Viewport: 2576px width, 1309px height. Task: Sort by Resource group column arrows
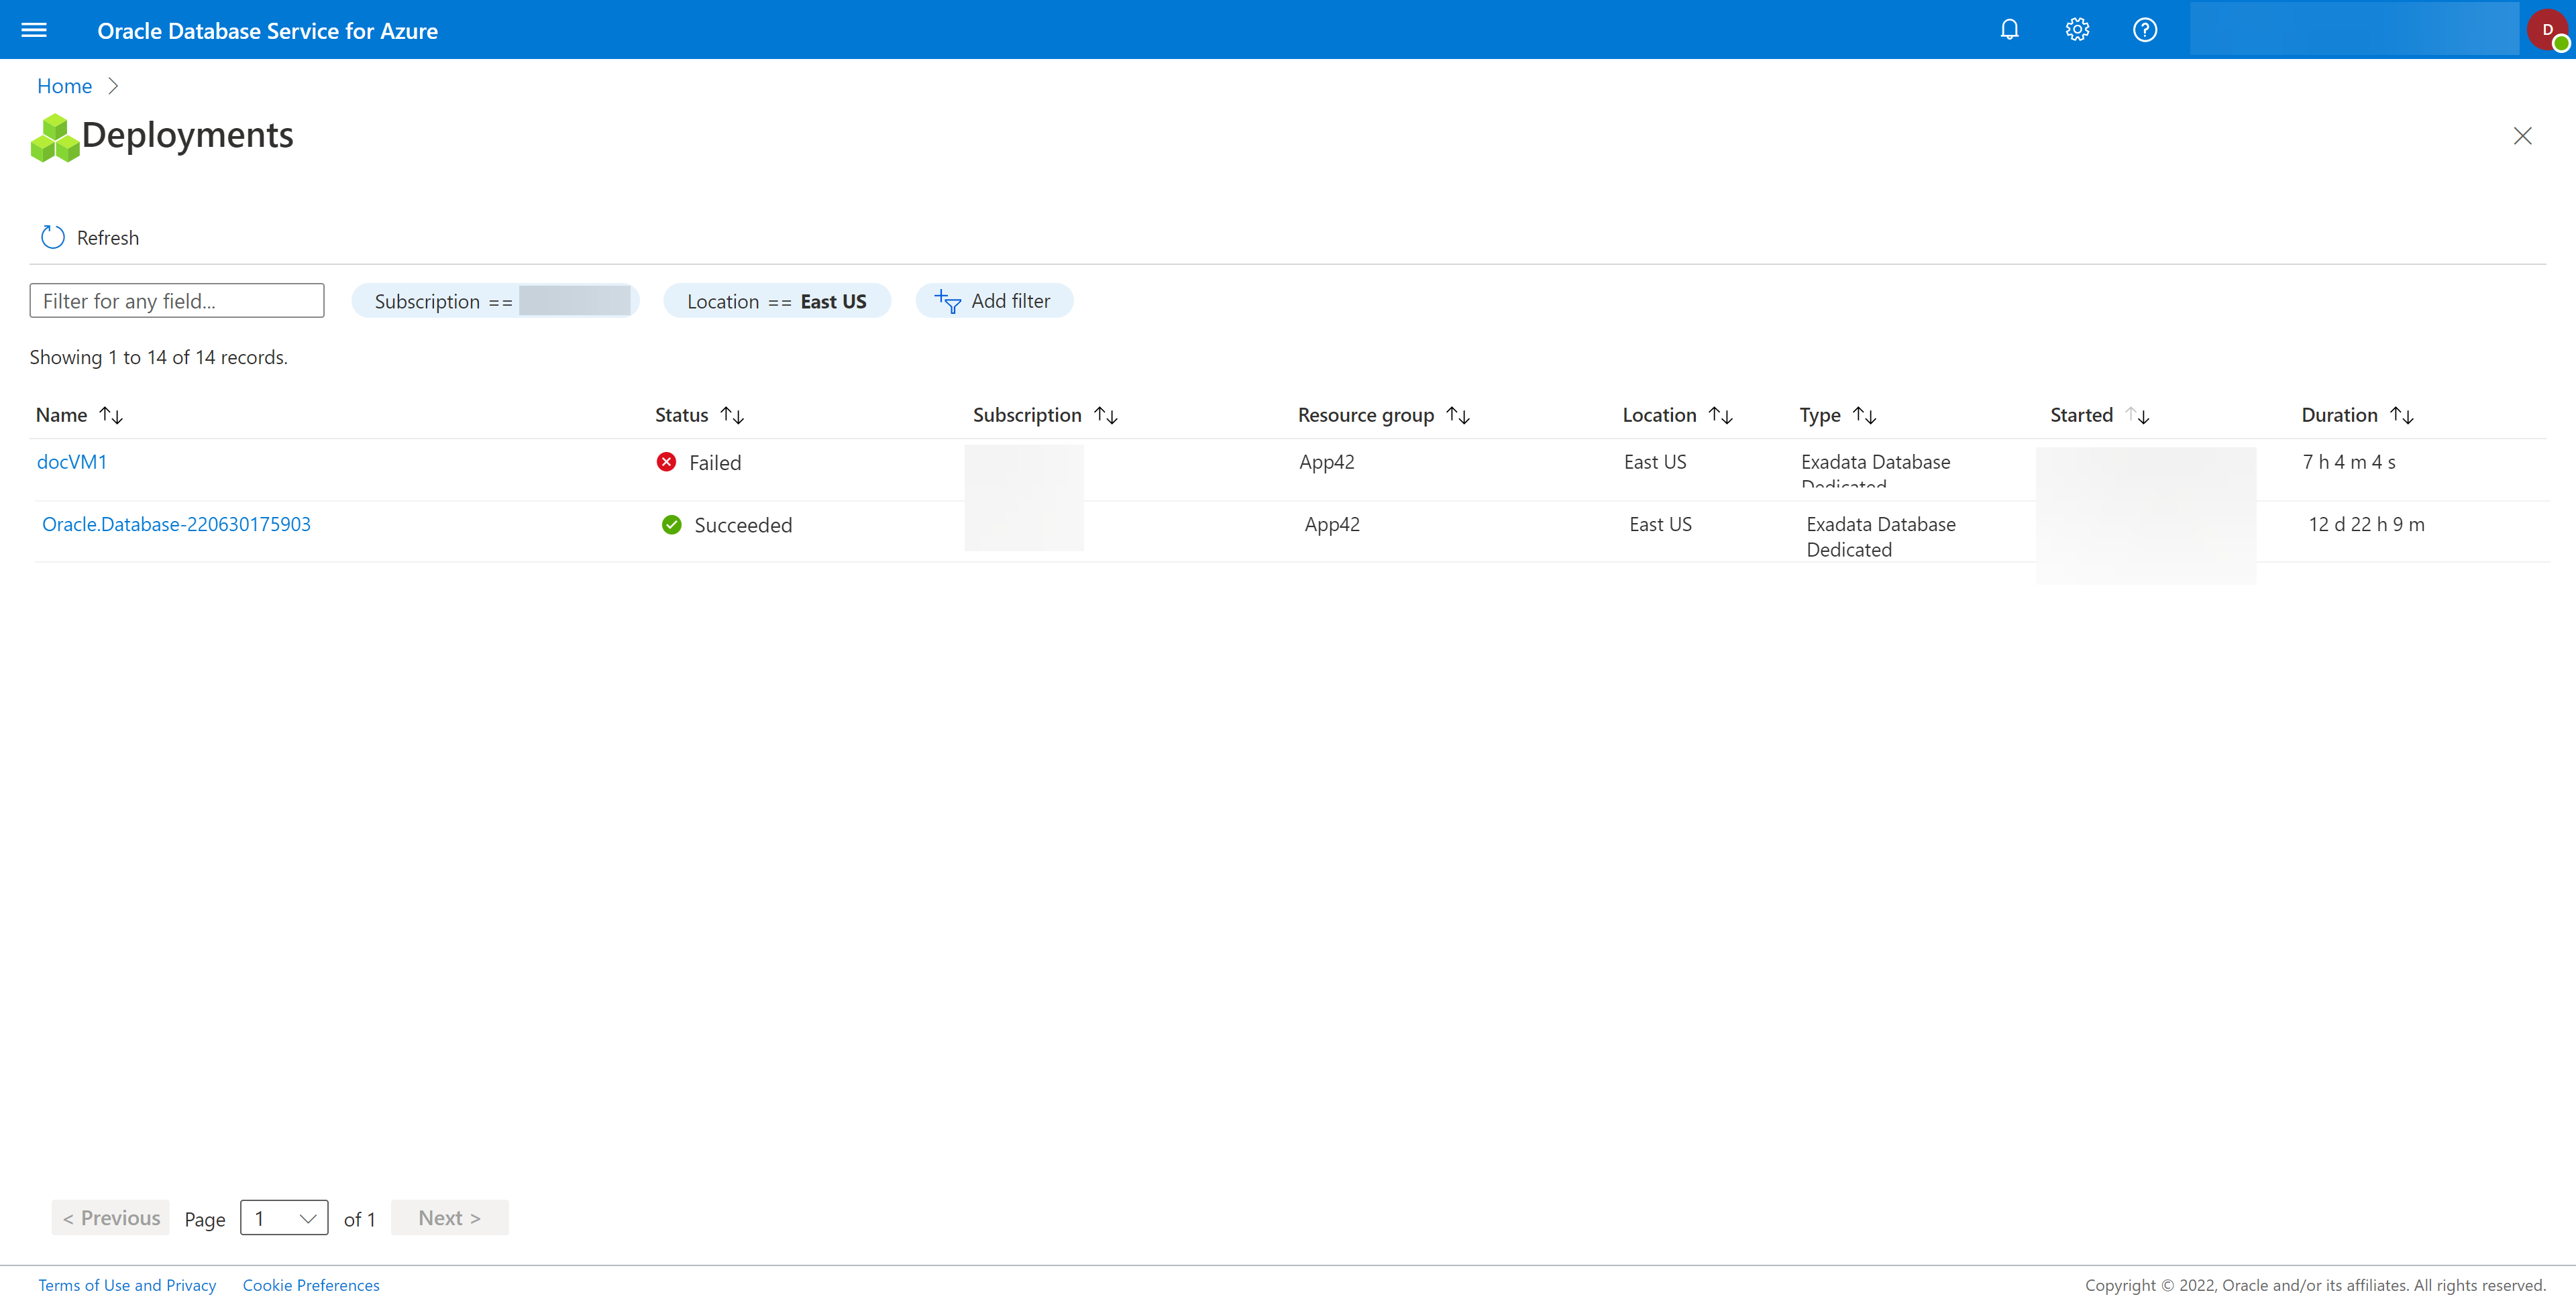[1458, 415]
